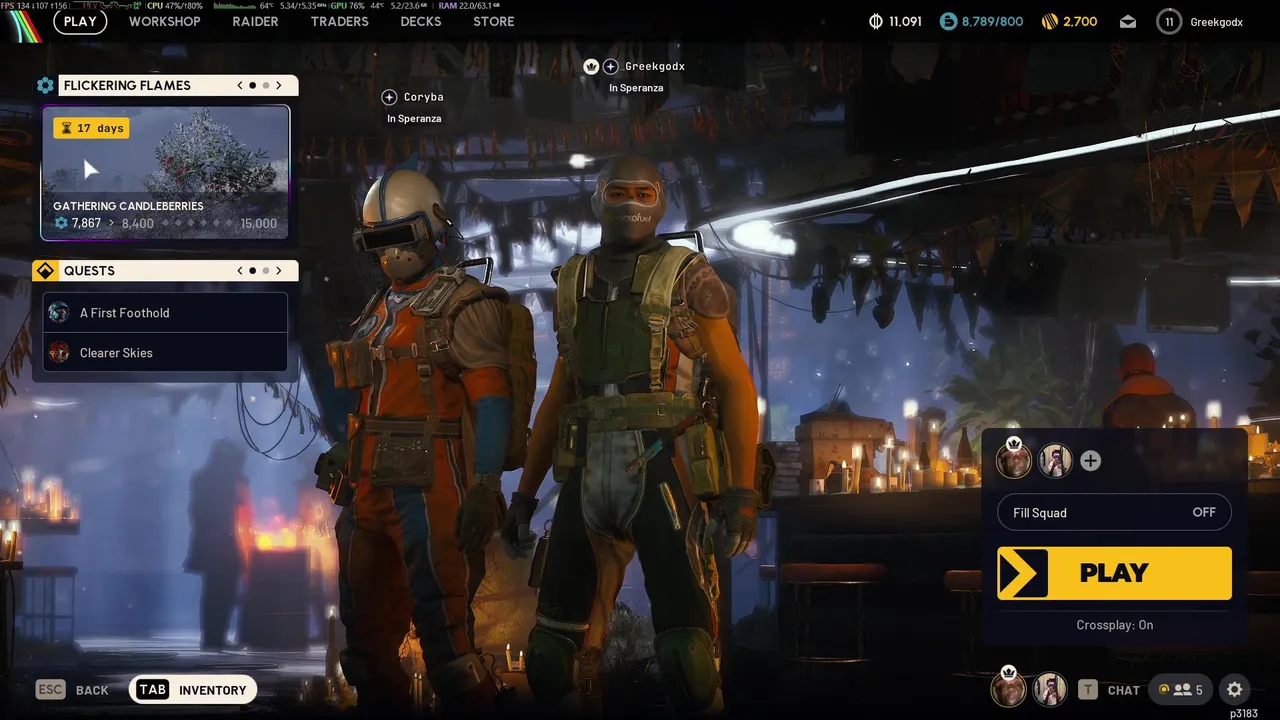Open the mail inbox envelope icon
The height and width of the screenshot is (720, 1280).
(1128, 22)
